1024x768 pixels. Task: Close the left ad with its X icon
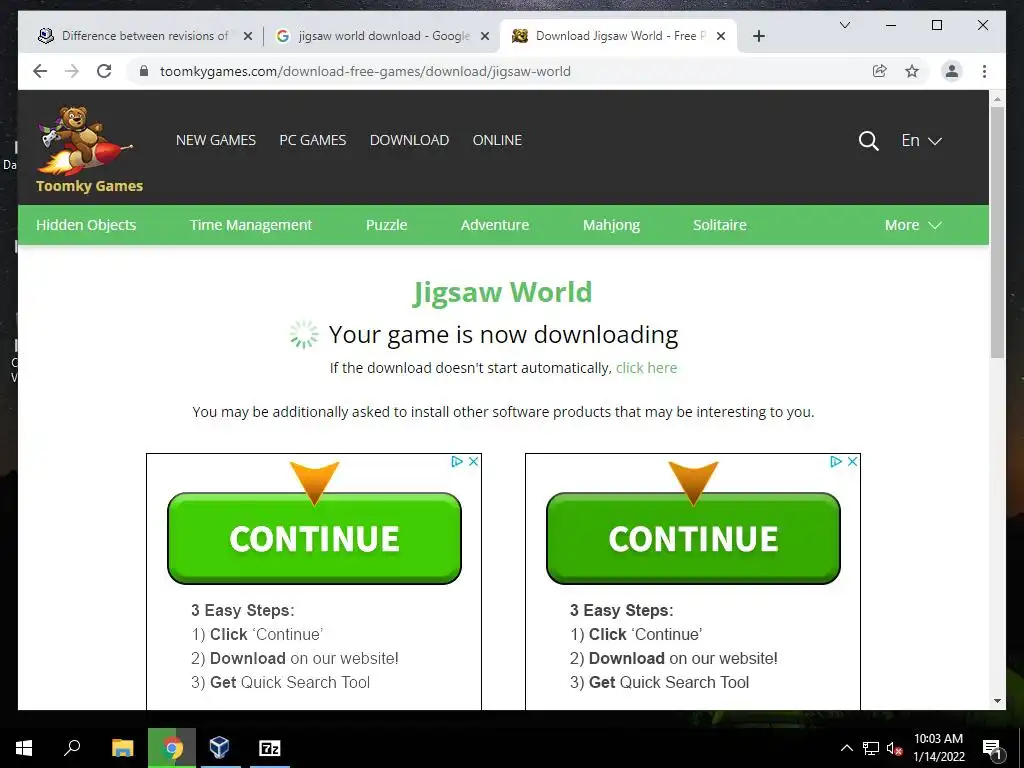(473, 461)
